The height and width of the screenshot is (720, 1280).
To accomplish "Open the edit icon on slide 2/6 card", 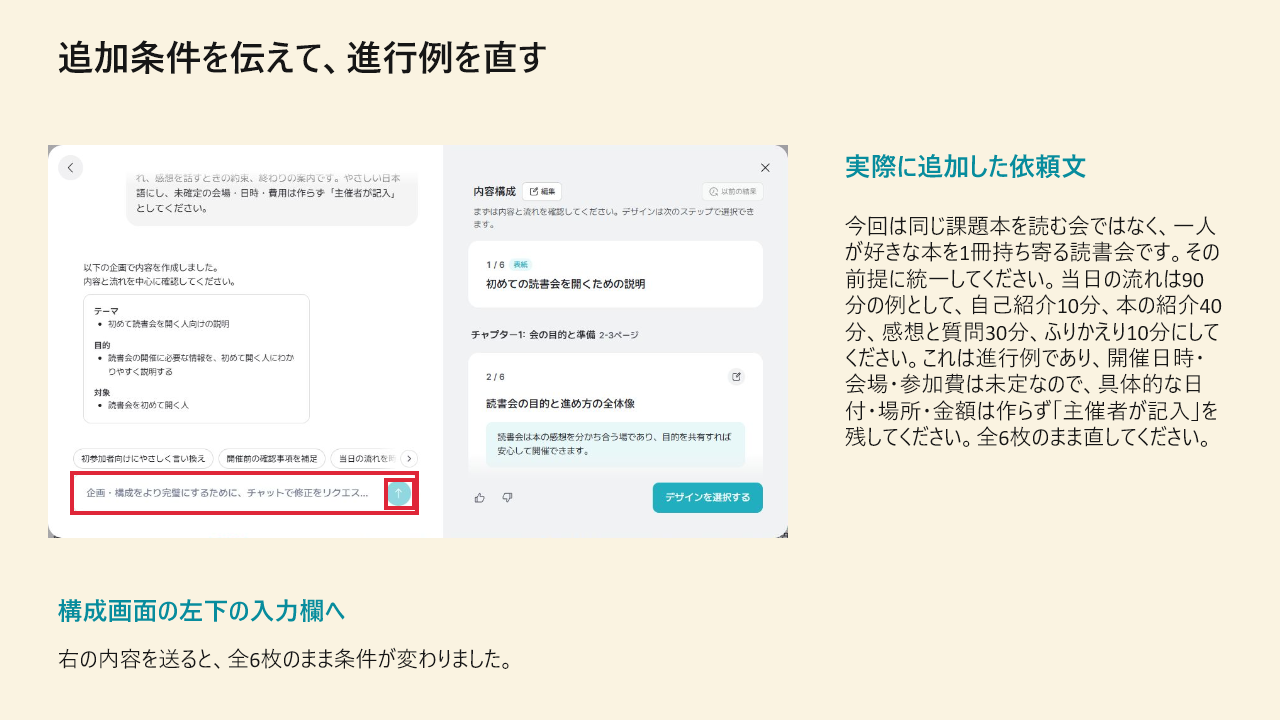I will click(737, 377).
